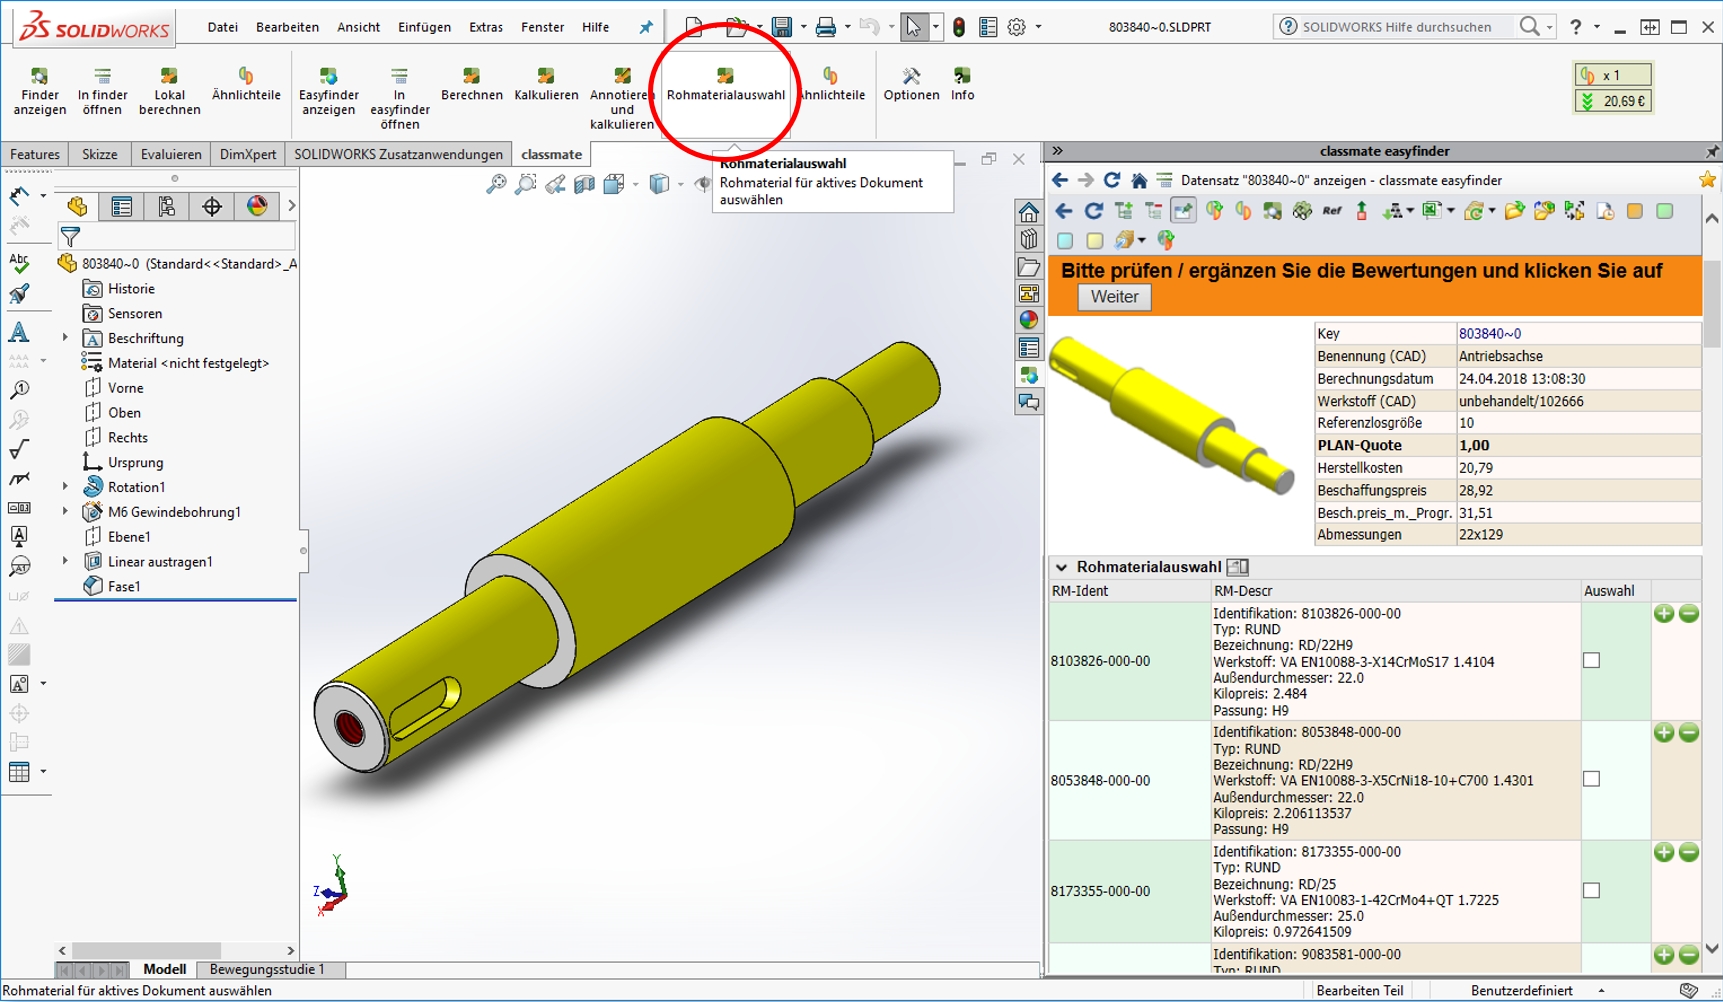The image size is (1723, 1002).
Task: Collapse the Rohmaterialauswahl section chevron
Action: (x=1061, y=567)
